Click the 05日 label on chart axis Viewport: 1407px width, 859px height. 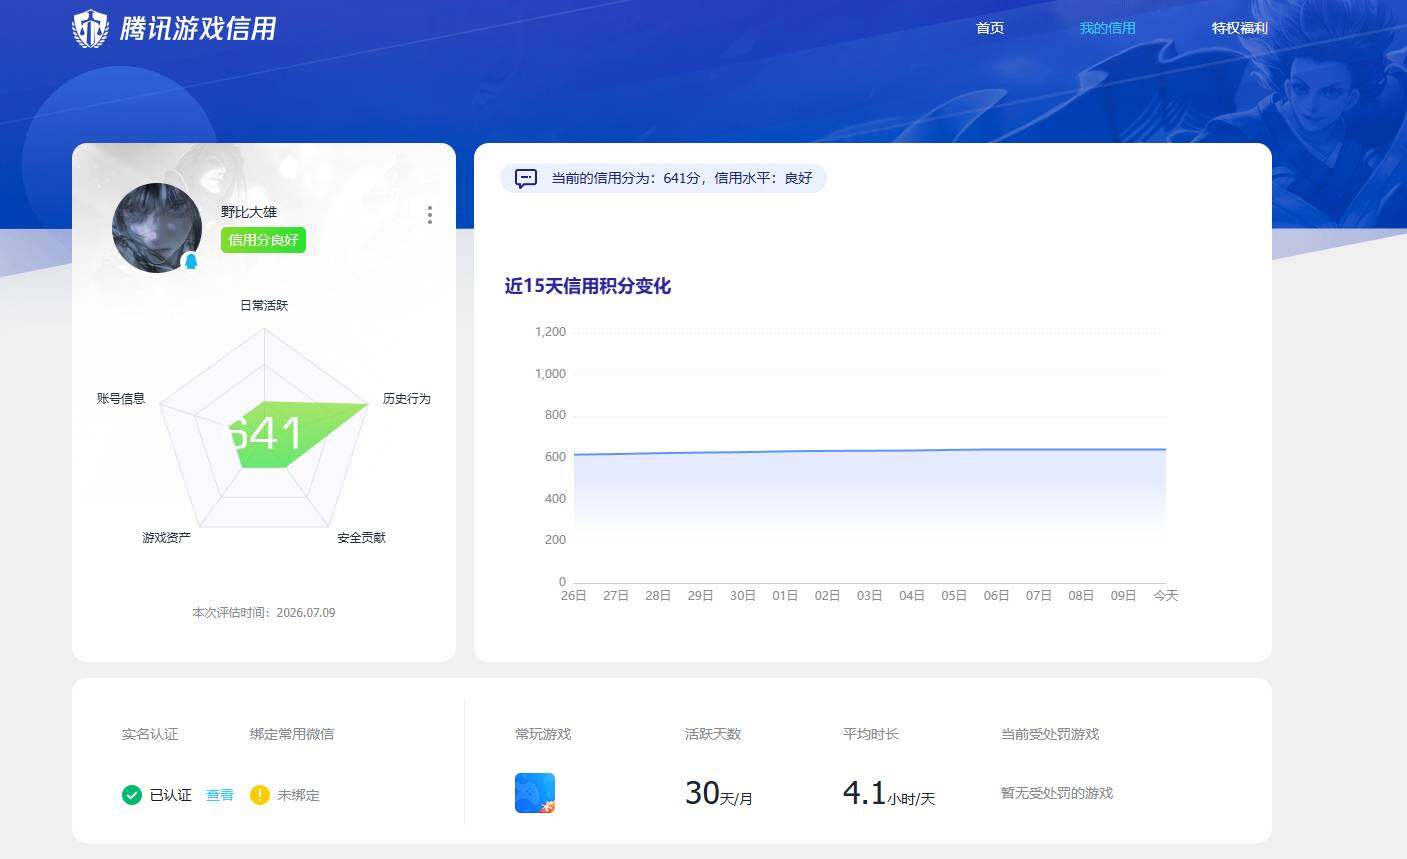pyautogui.click(x=954, y=595)
